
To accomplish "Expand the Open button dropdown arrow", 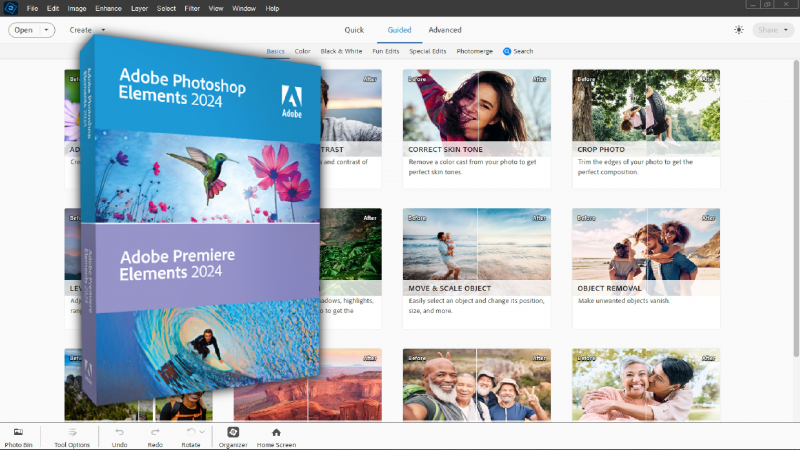I will (47, 30).
